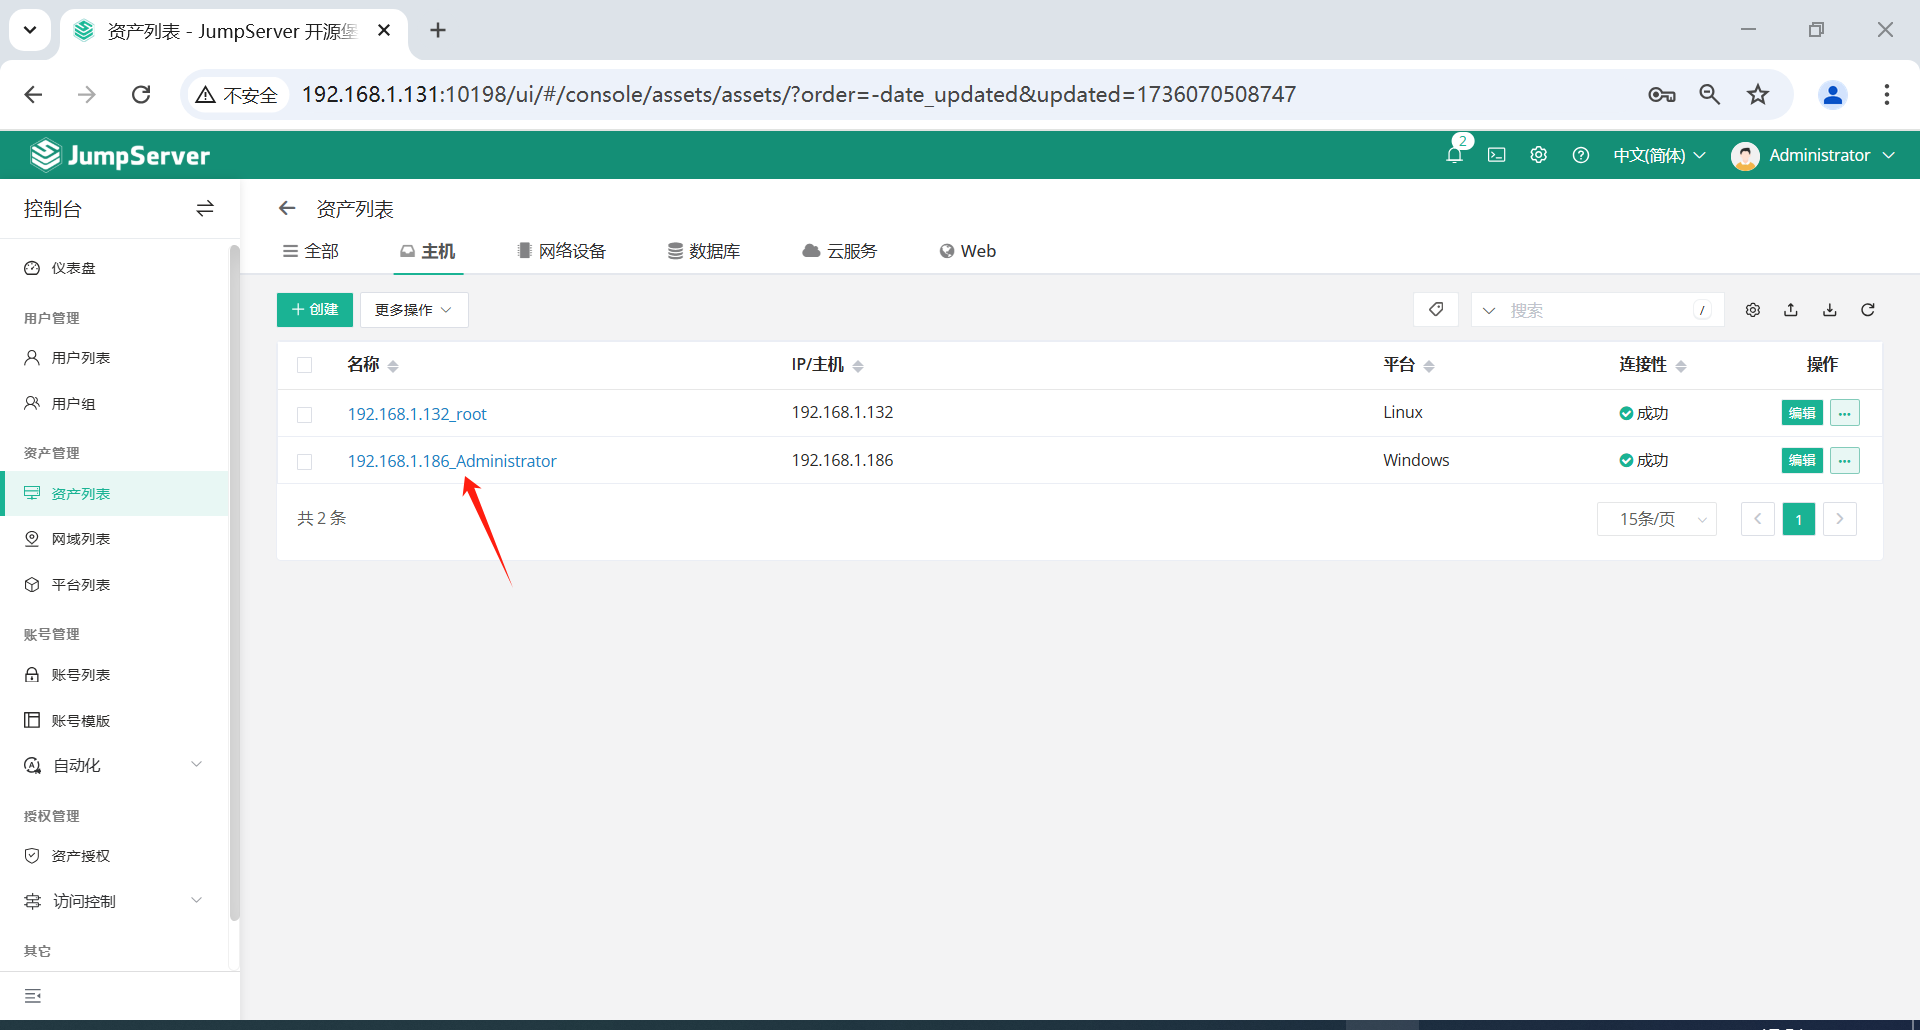Open more actions for 192.168.1.186_Administrator row
Viewport: 1920px width, 1030px height.
[x=1845, y=460]
